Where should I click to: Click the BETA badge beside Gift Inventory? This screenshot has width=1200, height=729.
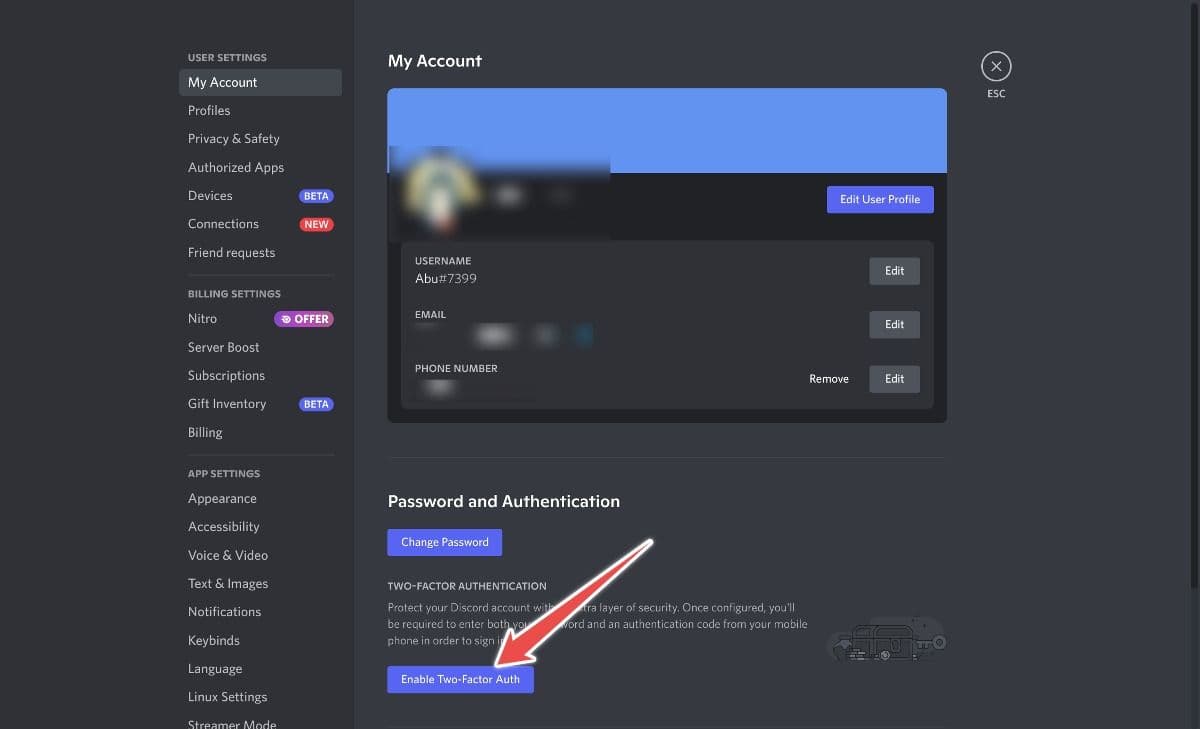(x=316, y=404)
